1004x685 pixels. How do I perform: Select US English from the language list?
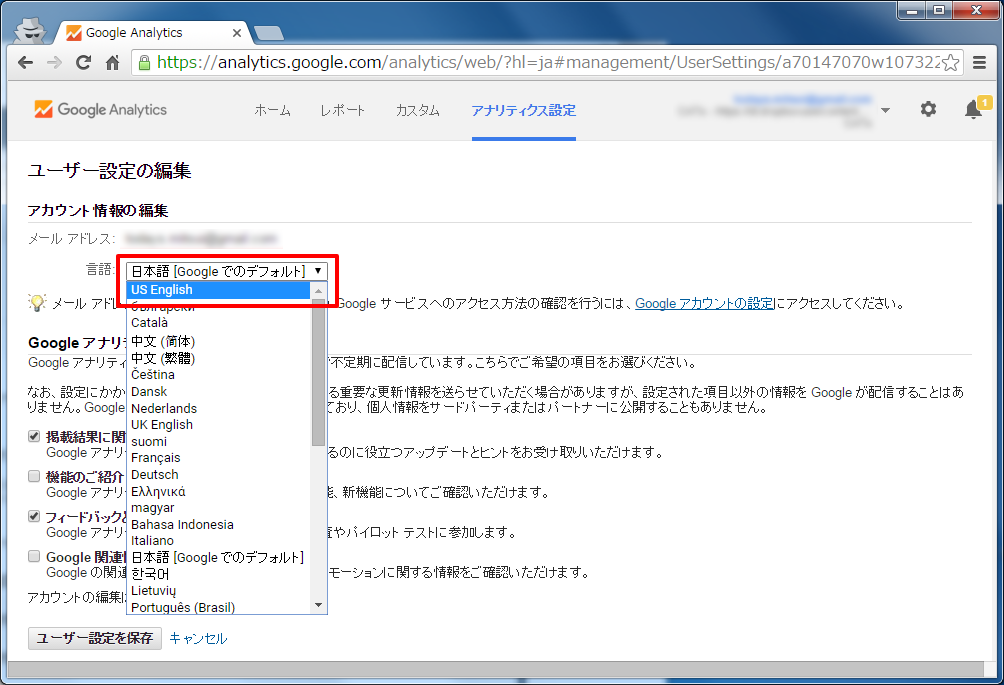pyautogui.click(x=218, y=290)
